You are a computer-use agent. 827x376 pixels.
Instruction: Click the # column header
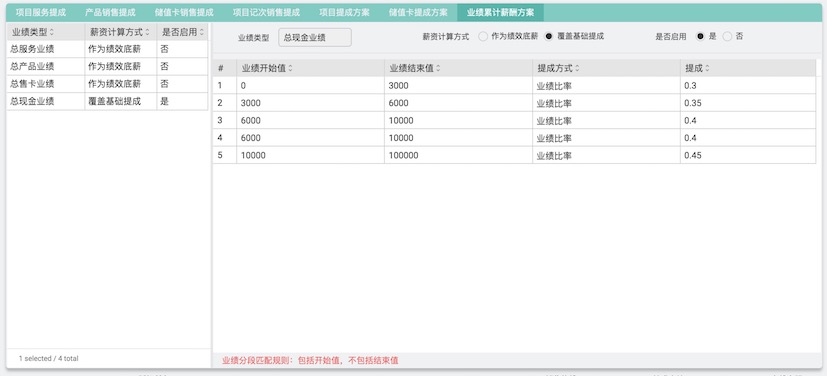[x=225, y=68]
